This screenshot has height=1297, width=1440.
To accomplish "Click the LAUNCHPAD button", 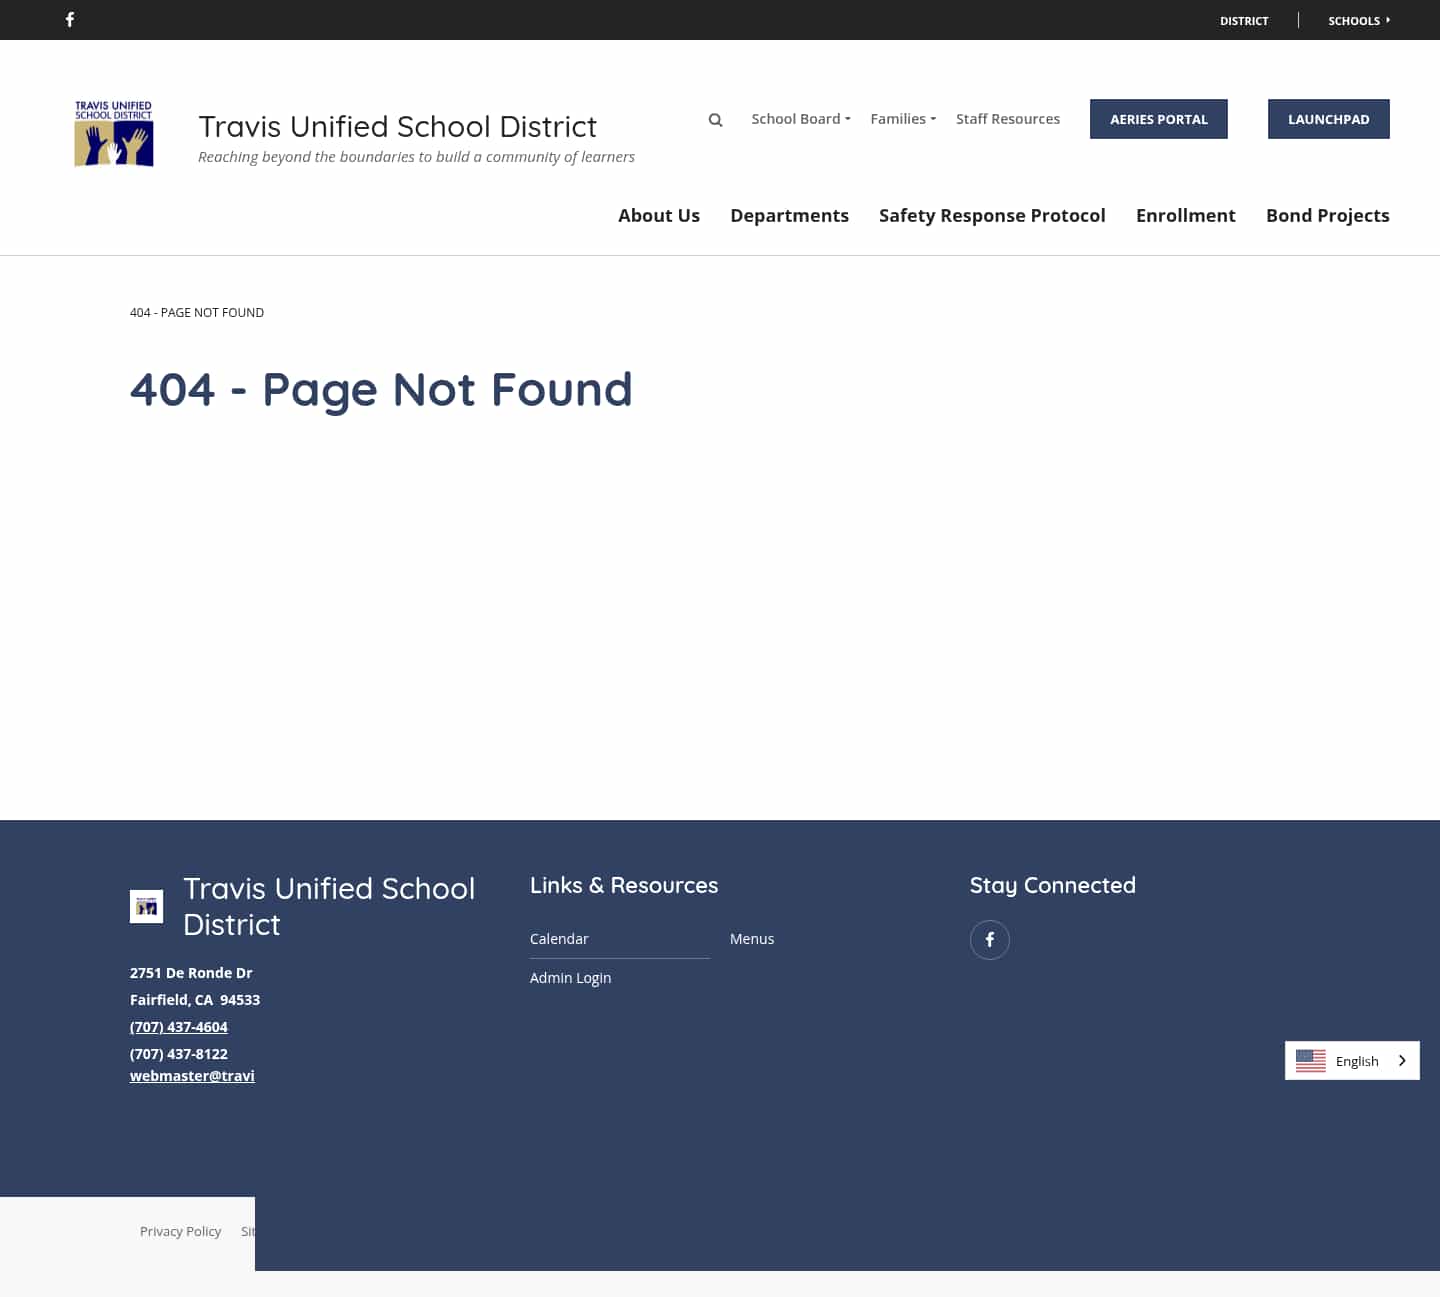I will pos(1328,118).
